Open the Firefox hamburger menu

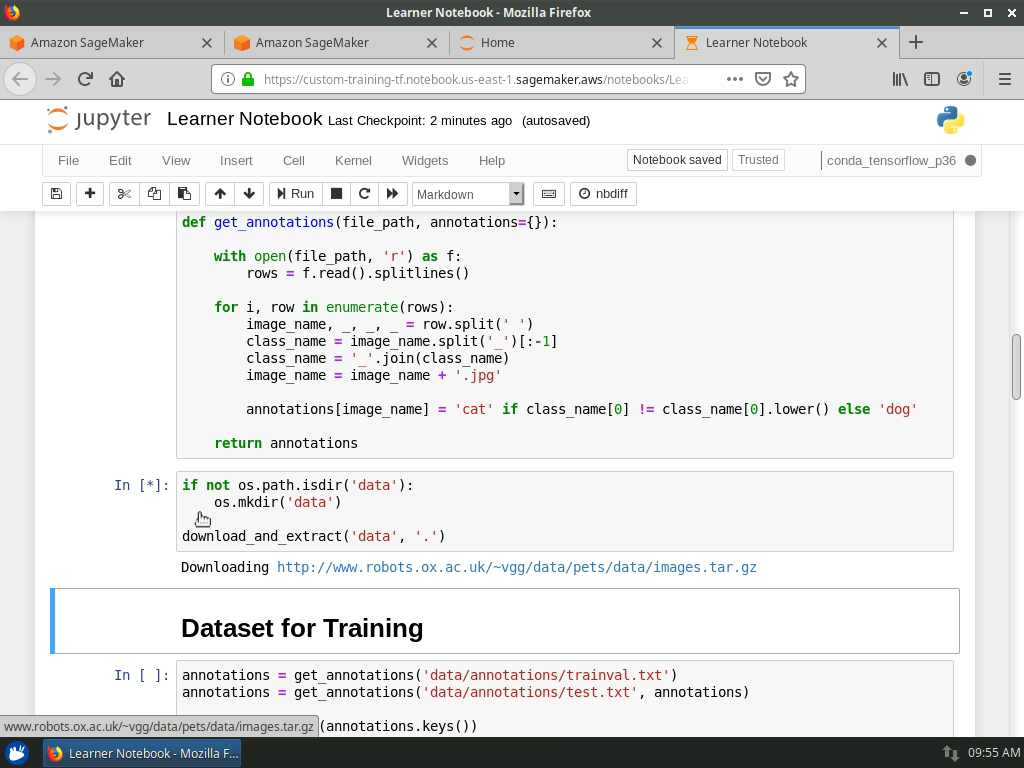(x=1004, y=79)
